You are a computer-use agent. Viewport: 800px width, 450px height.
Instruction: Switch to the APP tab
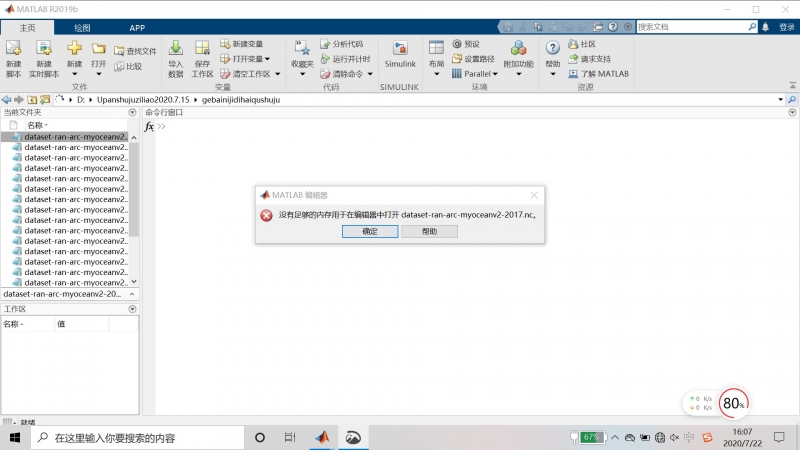coord(137,28)
